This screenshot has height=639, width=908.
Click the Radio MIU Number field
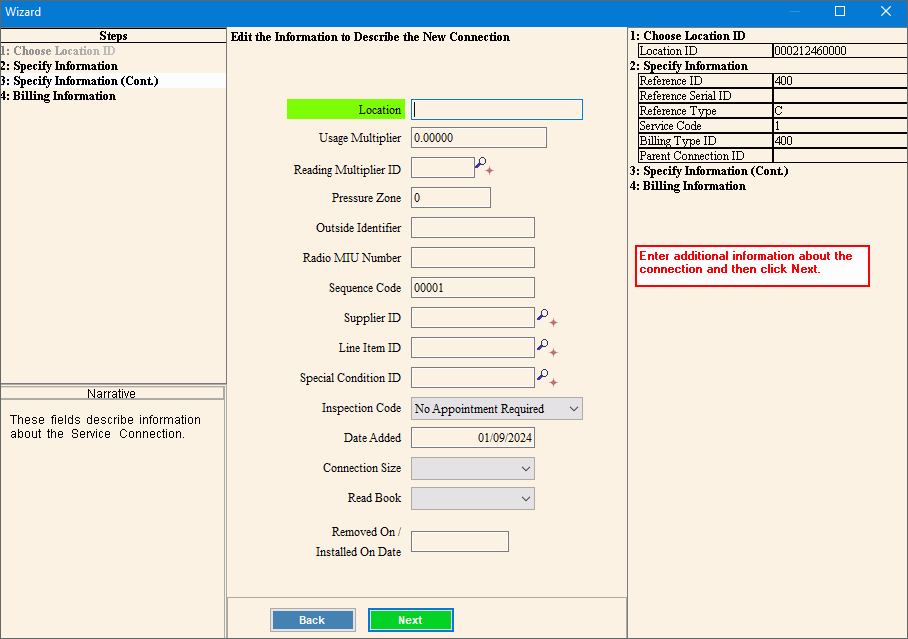pyautogui.click(x=472, y=258)
